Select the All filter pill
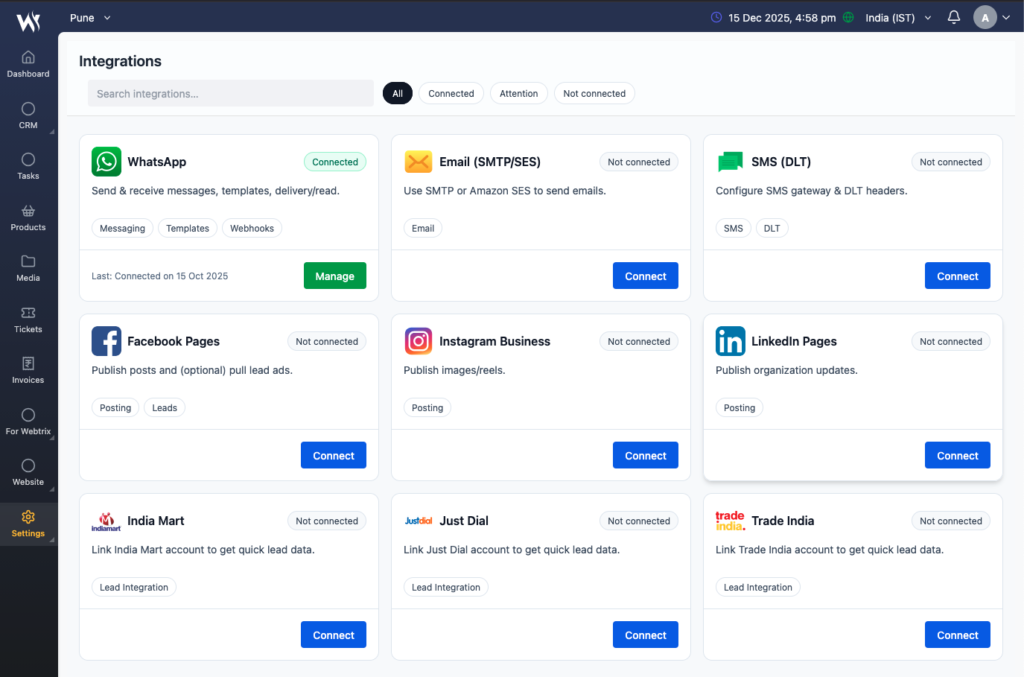 (x=397, y=93)
